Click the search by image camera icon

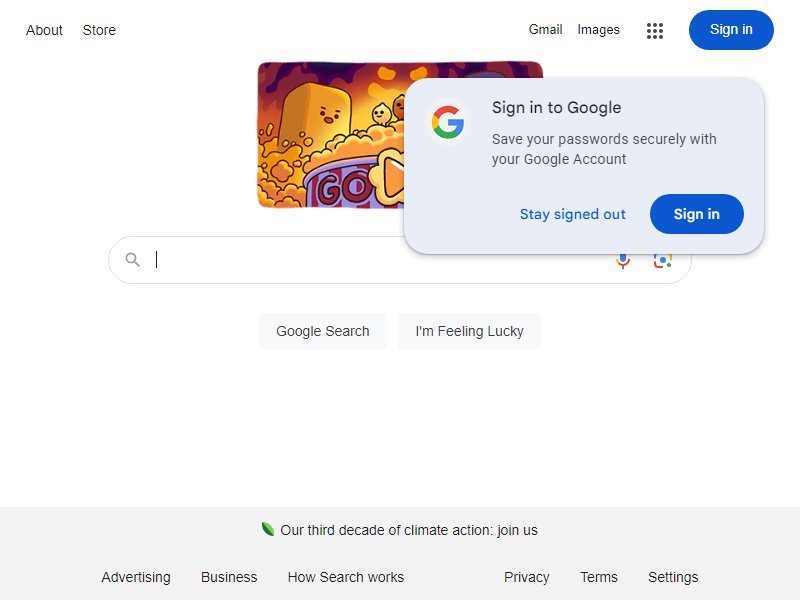coord(662,261)
